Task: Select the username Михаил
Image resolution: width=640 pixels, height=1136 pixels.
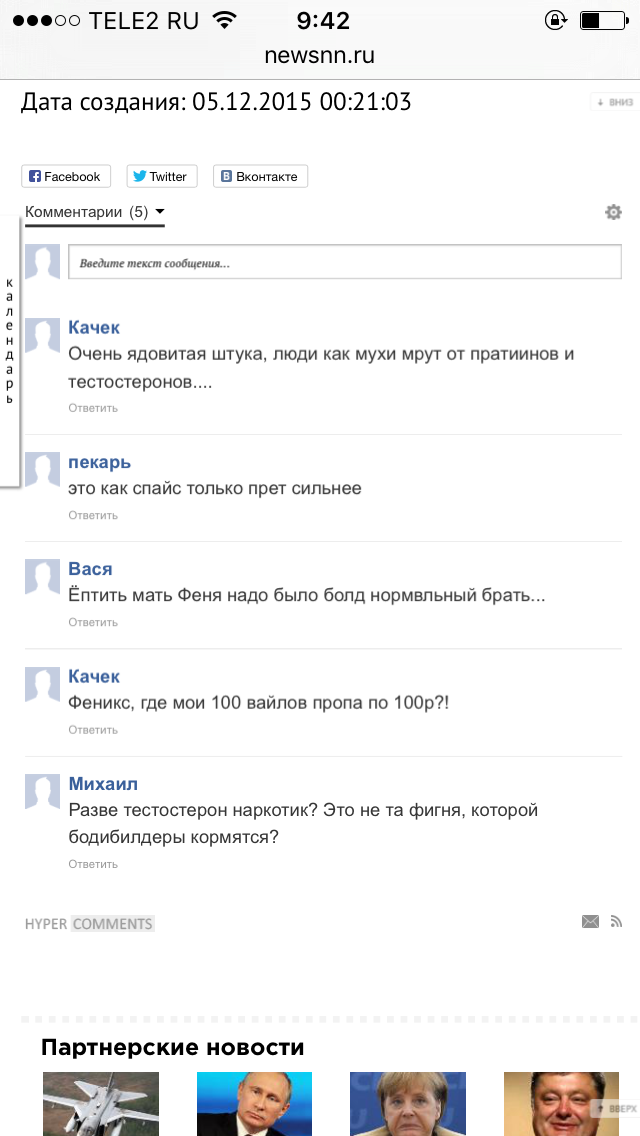Action: [103, 784]
